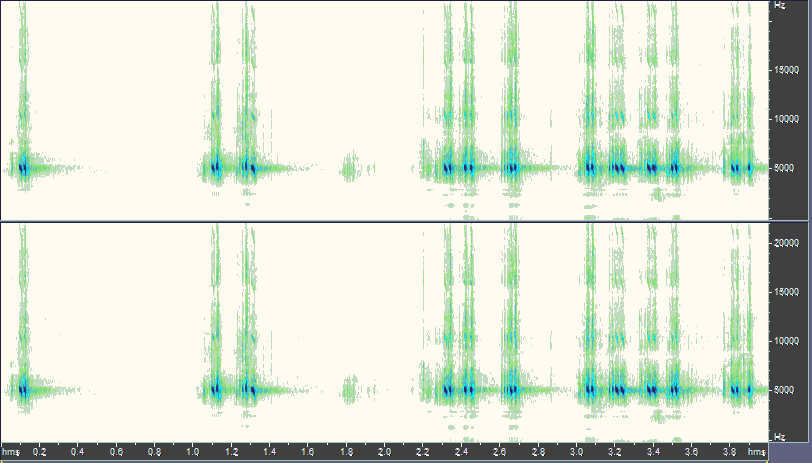Click the Hz label below the lower scale

[x=780, y=437]
